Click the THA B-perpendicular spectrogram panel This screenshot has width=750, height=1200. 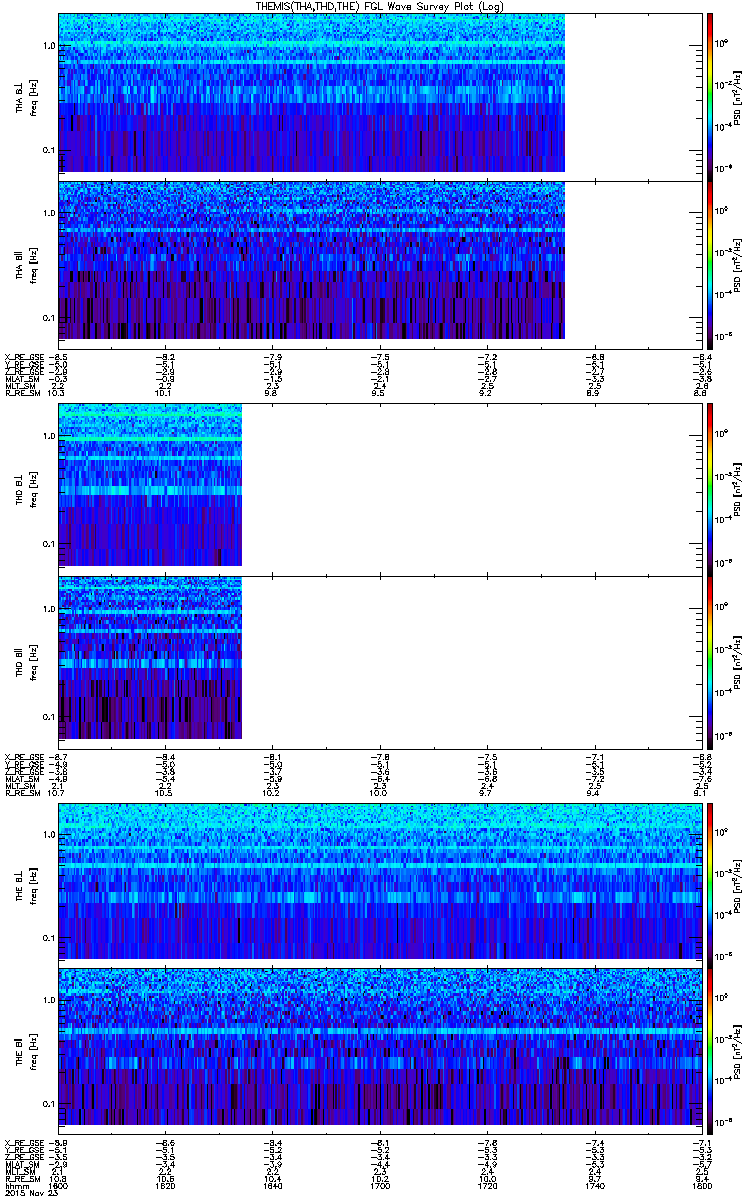(x=379, y=93)
